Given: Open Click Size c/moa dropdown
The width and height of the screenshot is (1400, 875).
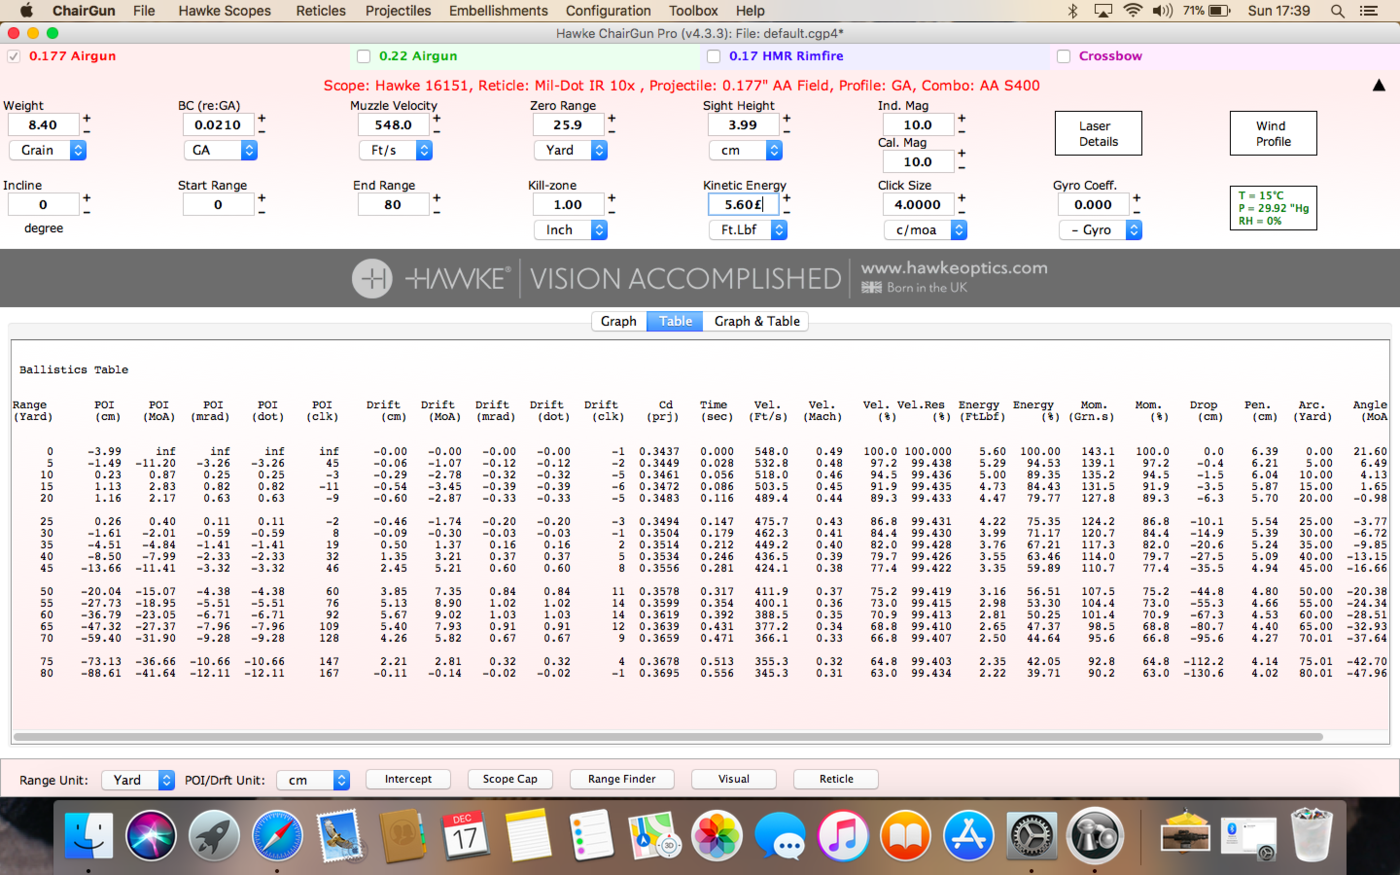Looking at the screenshot, I should 925,230.
